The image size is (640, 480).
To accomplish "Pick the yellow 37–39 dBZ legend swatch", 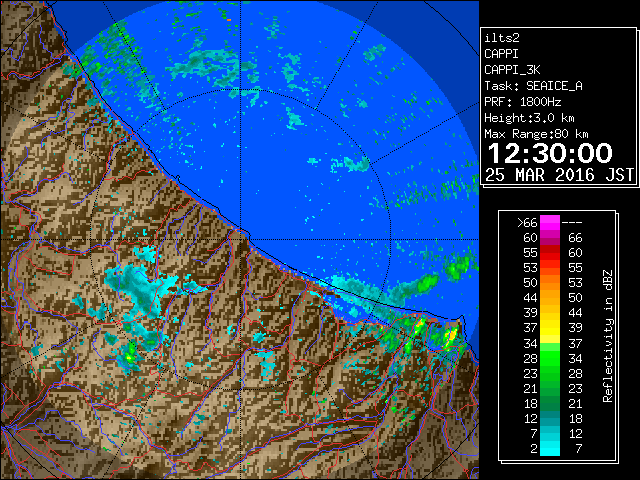I will pos(550,328).
